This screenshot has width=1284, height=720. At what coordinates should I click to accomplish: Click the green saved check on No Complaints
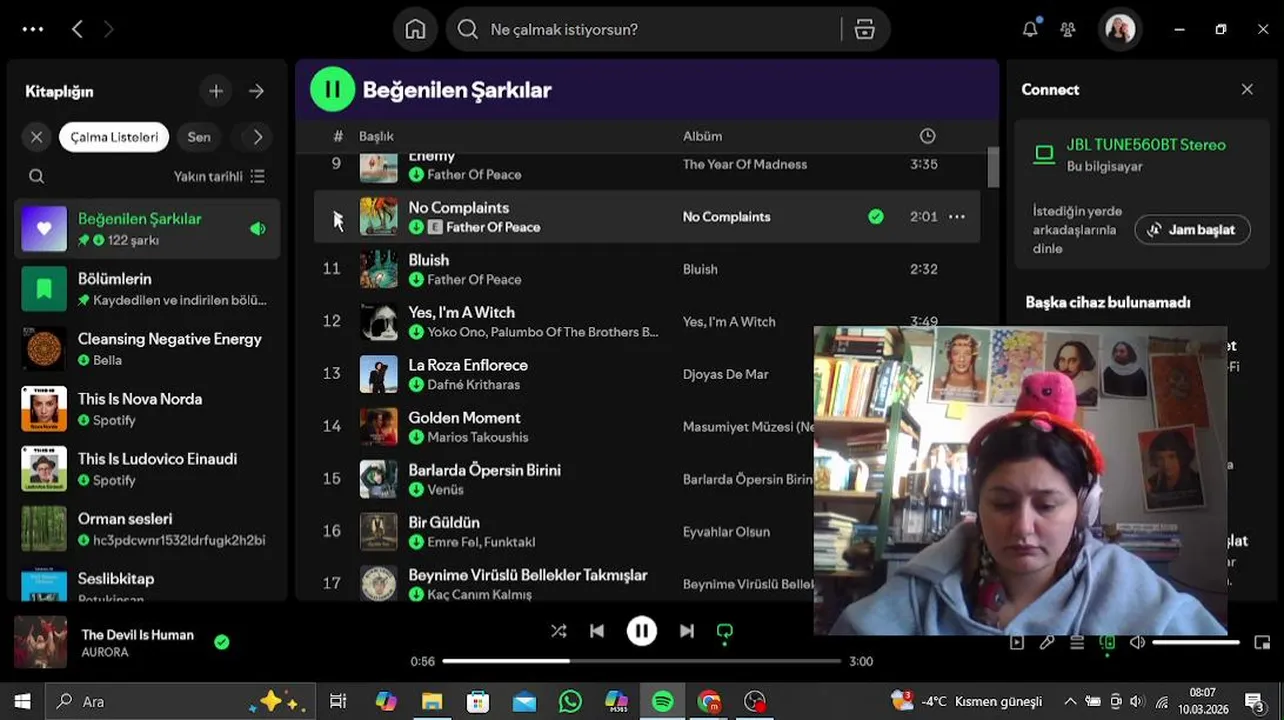pos(876,216)
